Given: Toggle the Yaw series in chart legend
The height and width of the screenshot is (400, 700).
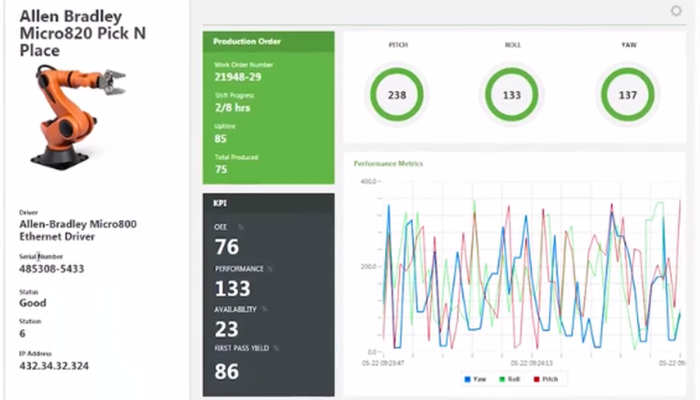Looking at the screenshot, I should click(474, 380).
